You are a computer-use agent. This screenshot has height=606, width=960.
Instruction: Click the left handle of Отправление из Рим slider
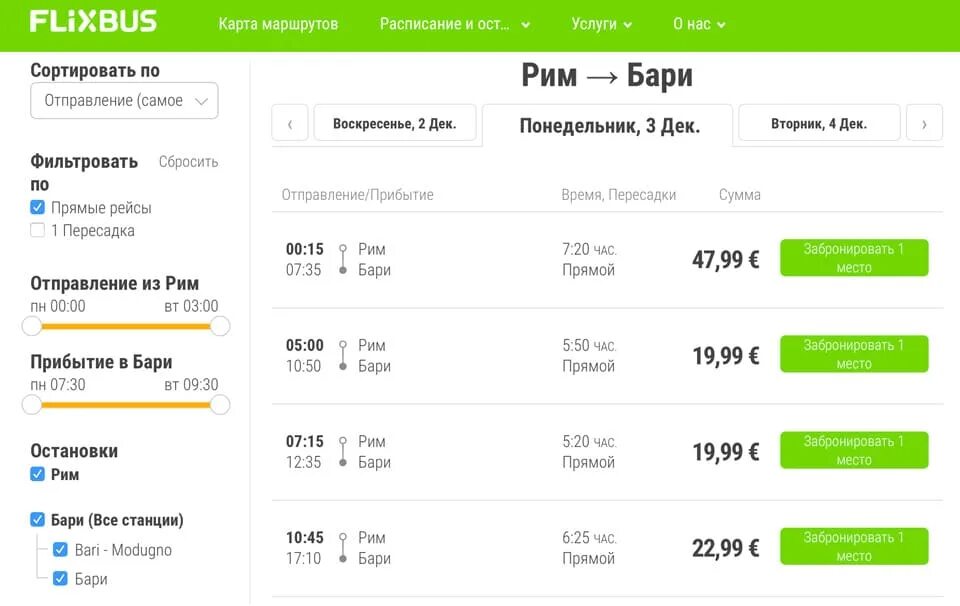(x=32, y=326)
